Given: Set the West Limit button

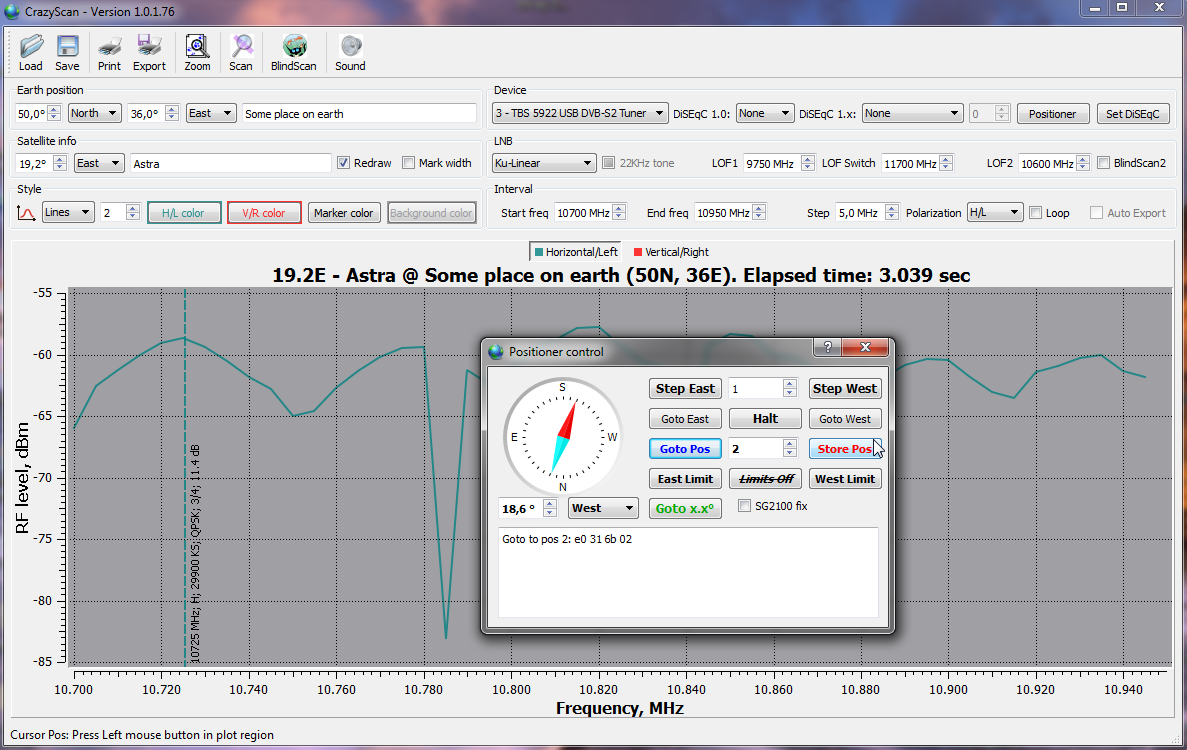Looking at the screenshot, I should [845, 479].
